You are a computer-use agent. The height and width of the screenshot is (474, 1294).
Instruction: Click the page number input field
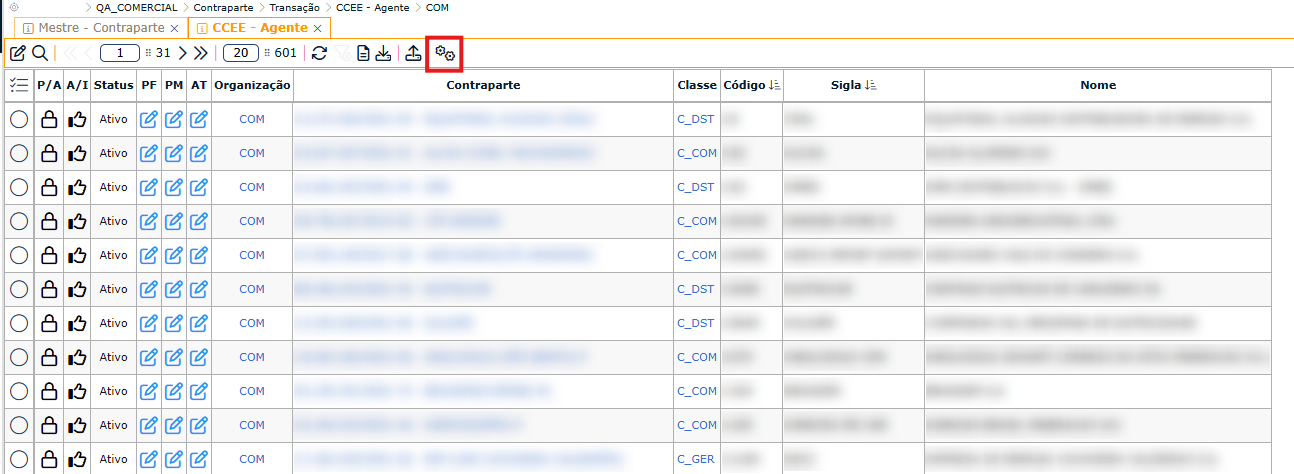pyautogui.click(x=119, y=53)
